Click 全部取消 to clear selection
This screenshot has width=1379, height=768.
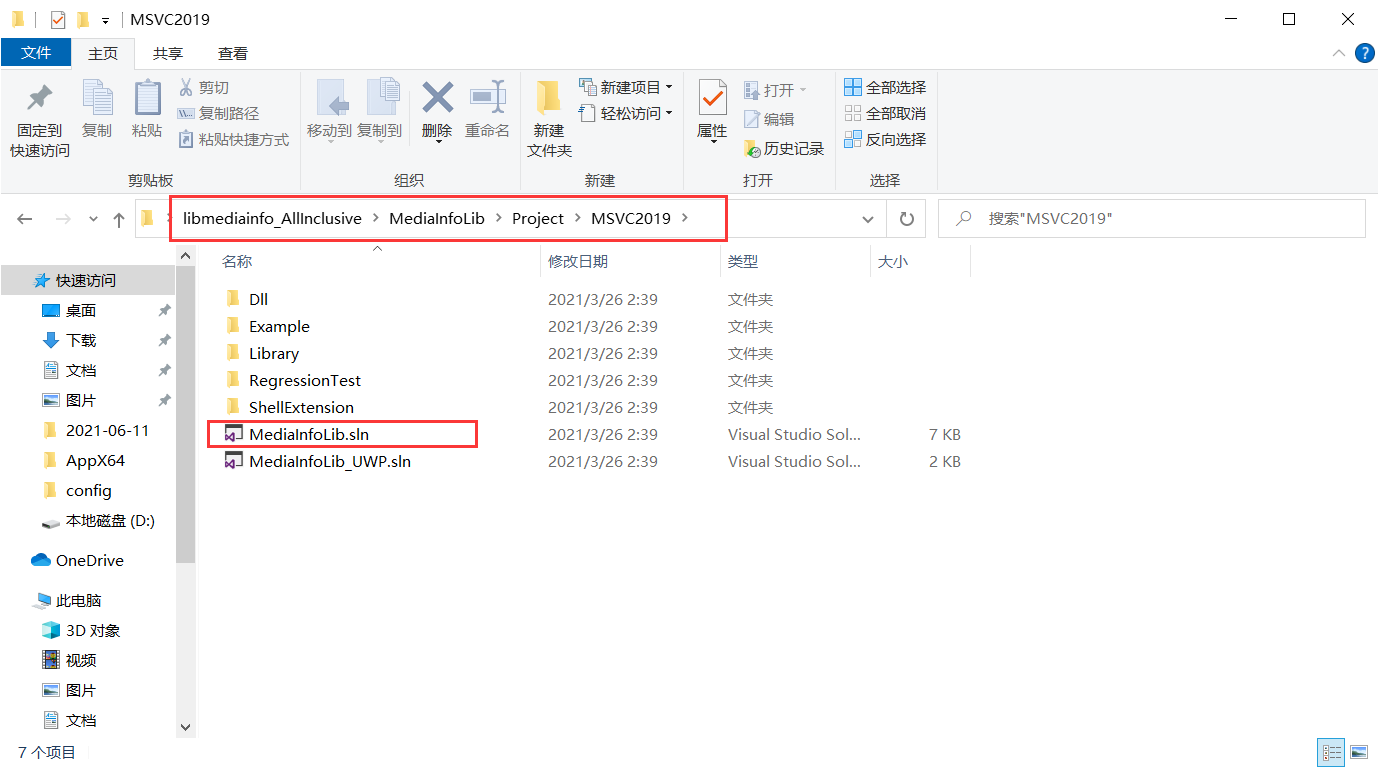[886, 113]
